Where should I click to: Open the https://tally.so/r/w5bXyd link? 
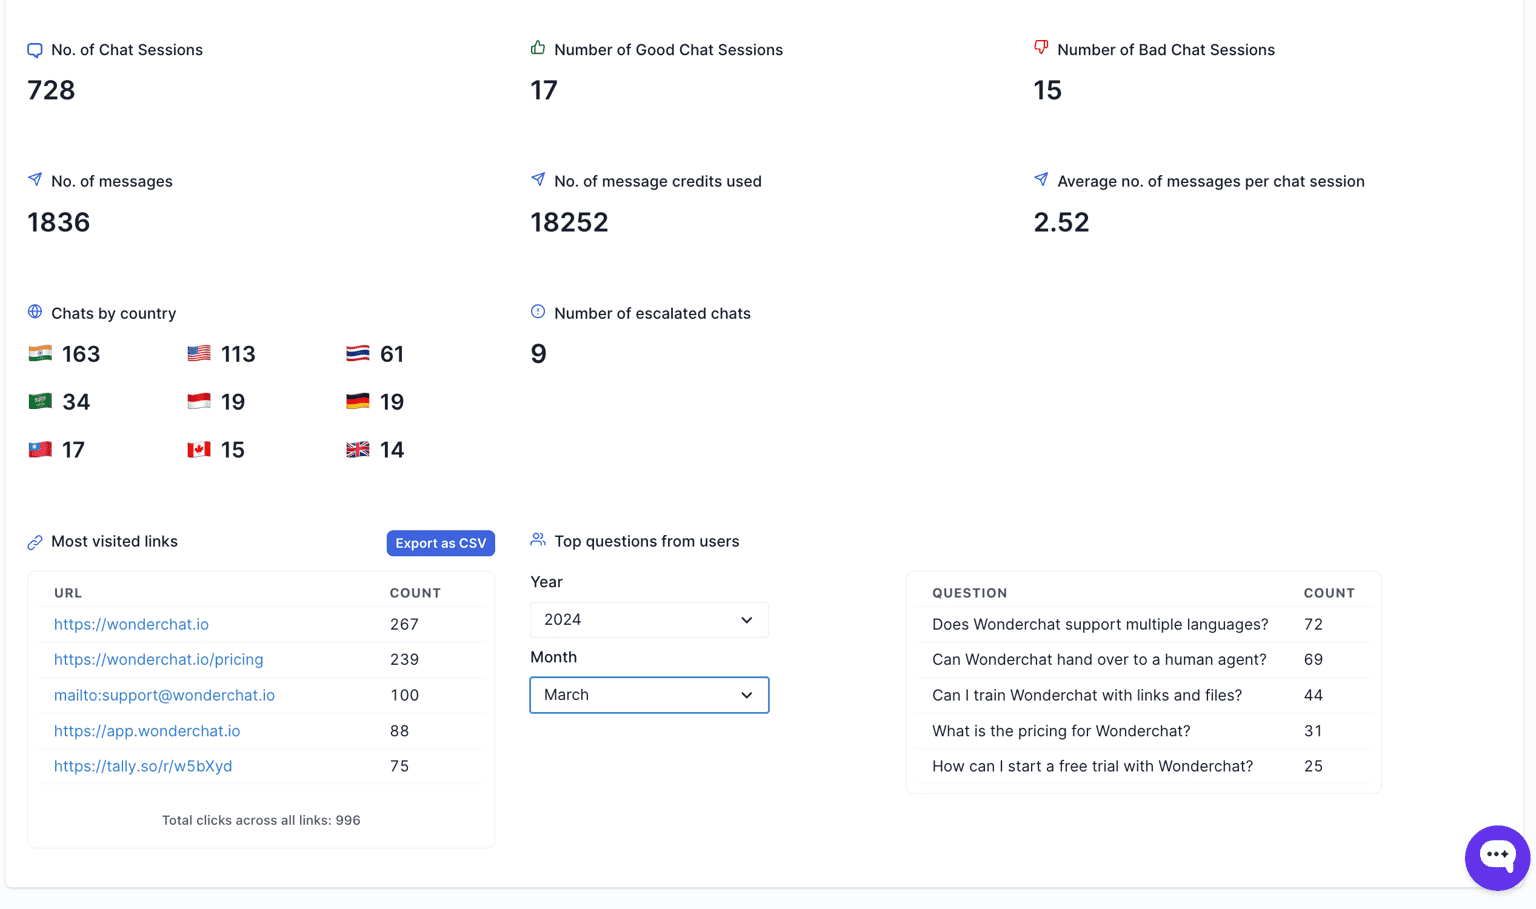(x=143, y=766)
